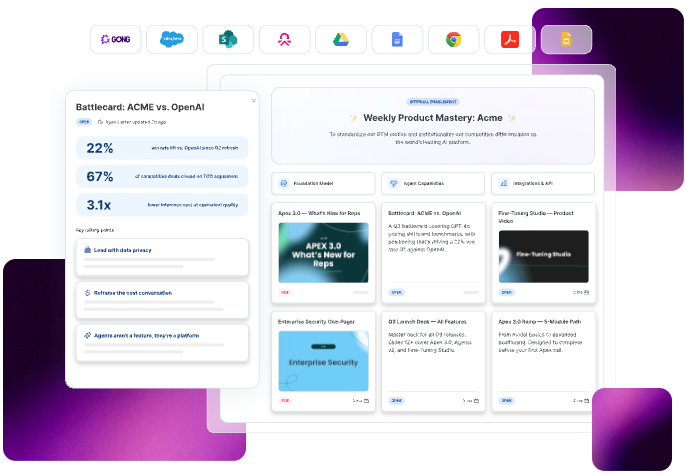This screenshot has height=476, width=685.
Task: Switch to the Agent Capabilities tab
Action: (x=433, y=183)
